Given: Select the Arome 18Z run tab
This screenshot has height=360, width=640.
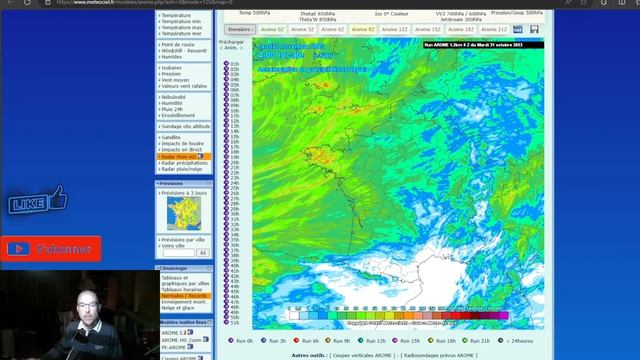Looking at the screenshot, I should [x=461, y=29].
